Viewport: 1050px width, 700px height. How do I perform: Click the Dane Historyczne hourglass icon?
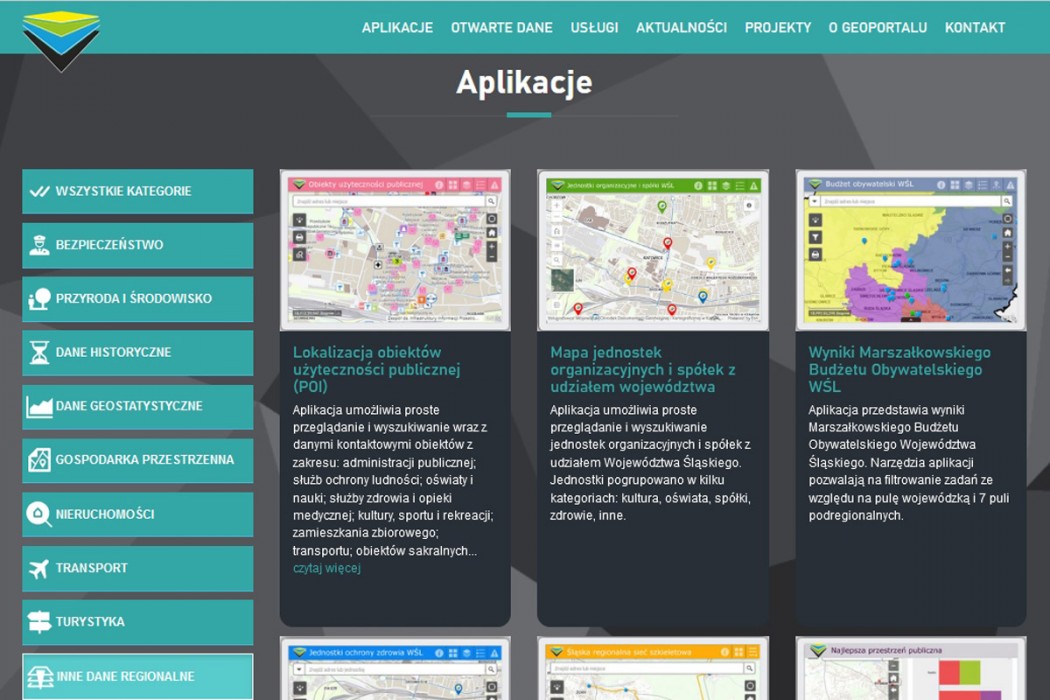click(x=39, y=353)
